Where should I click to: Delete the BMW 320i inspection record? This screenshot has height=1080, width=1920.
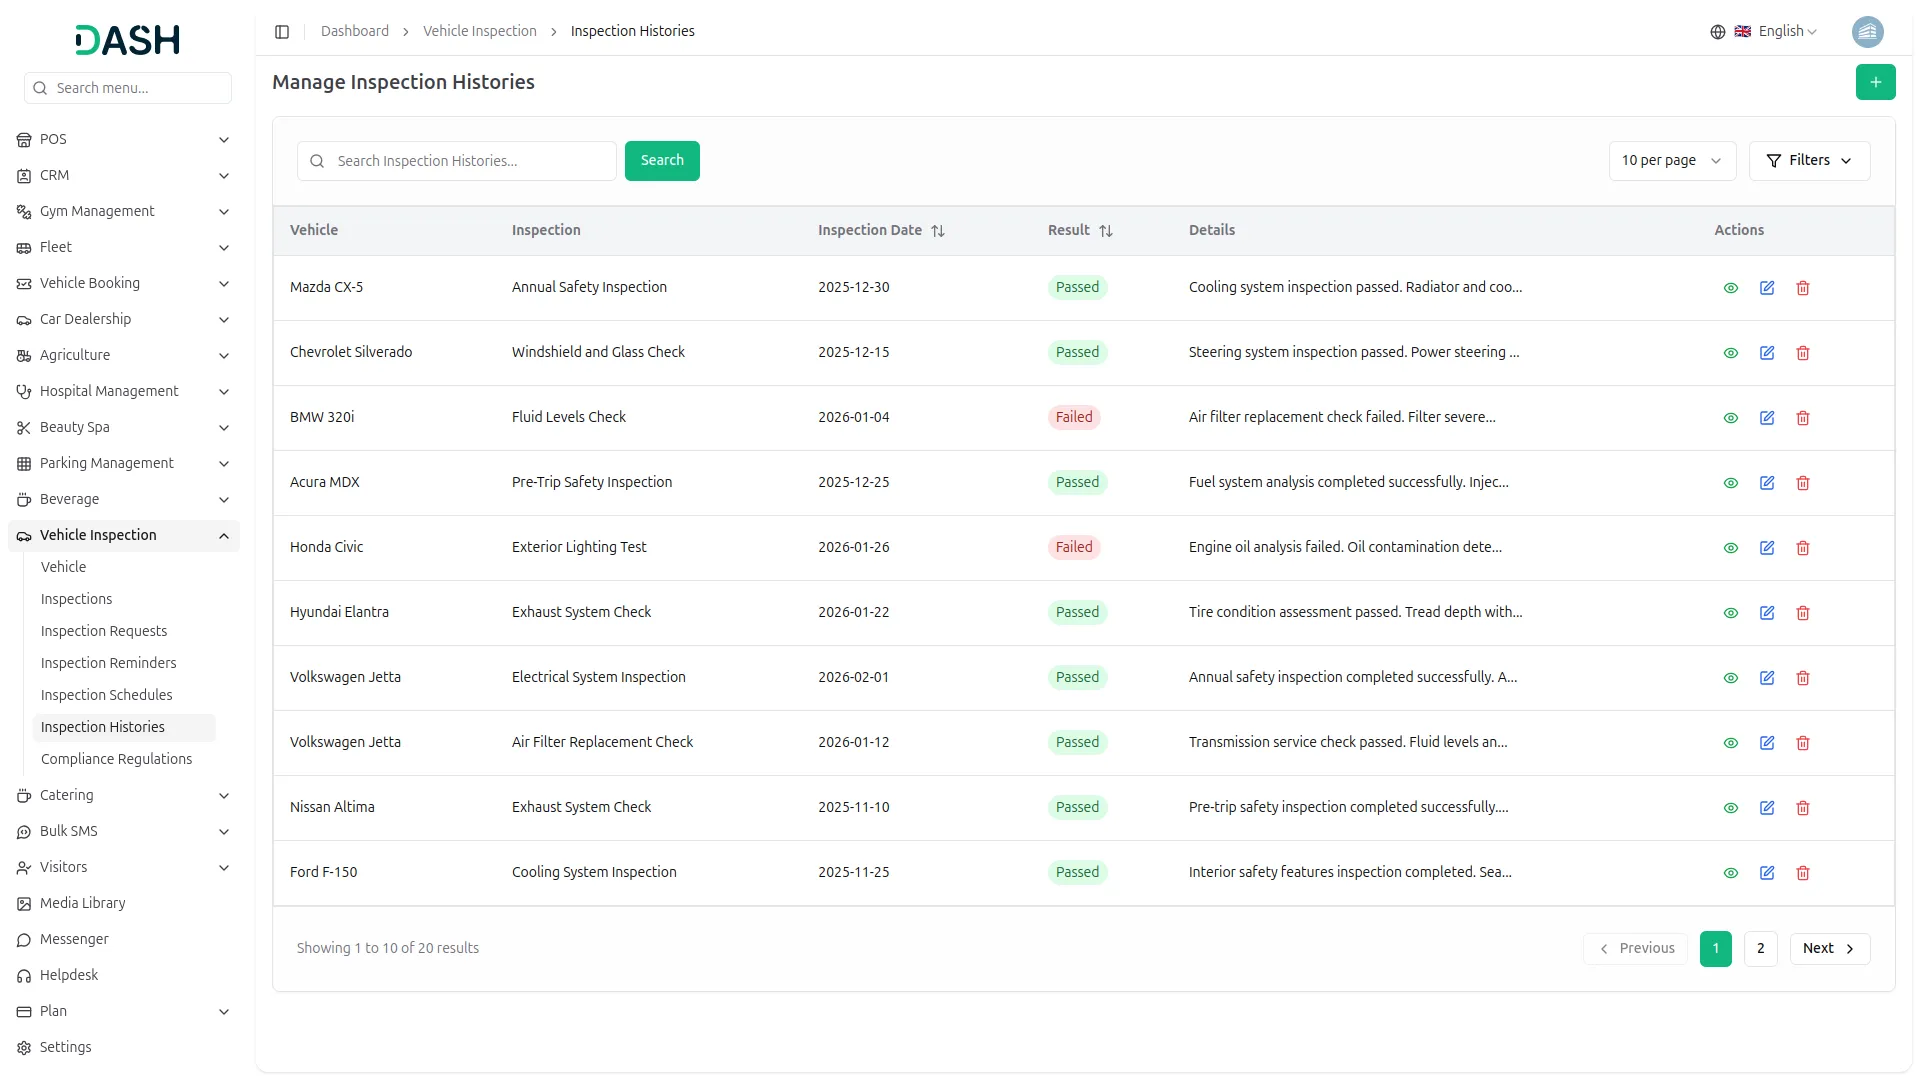(x=1803, y=418)
